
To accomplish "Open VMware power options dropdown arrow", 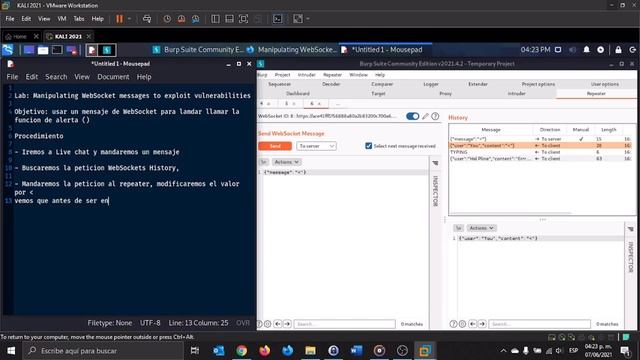I will [129, 19].
